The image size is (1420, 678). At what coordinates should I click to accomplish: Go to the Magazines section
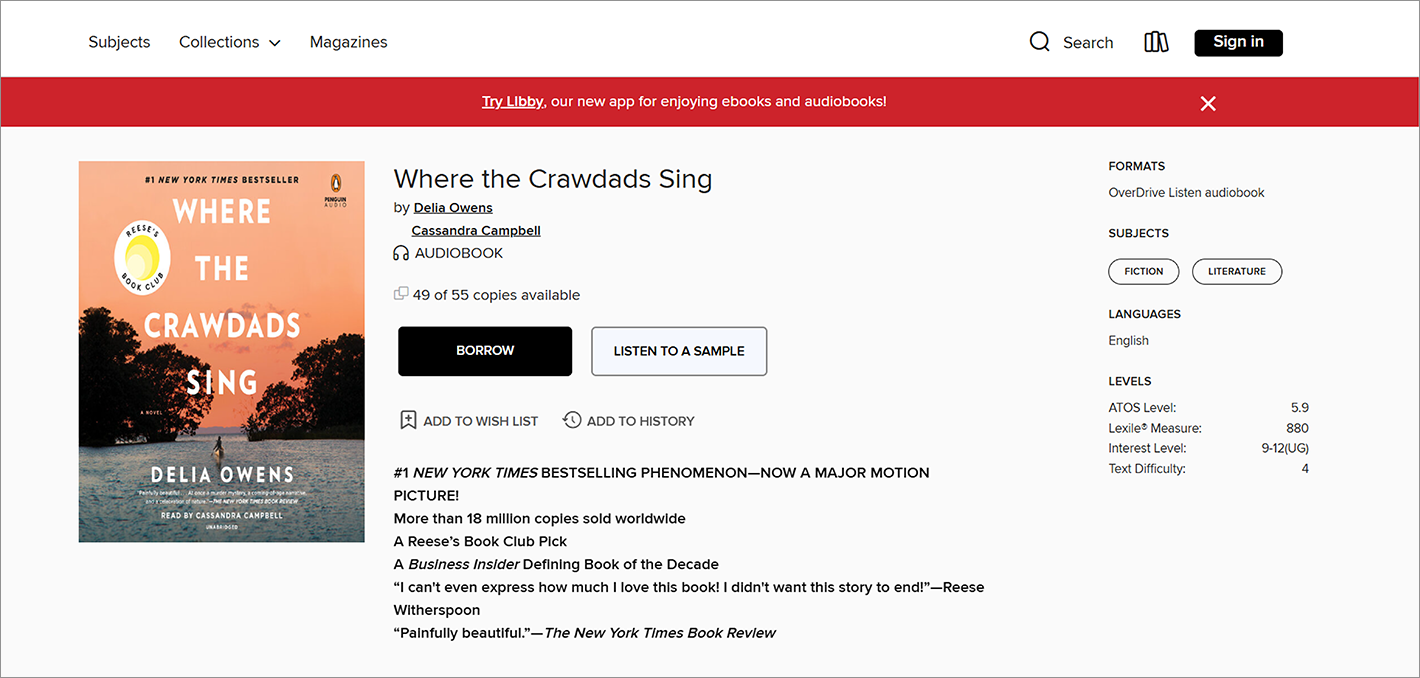348,42
